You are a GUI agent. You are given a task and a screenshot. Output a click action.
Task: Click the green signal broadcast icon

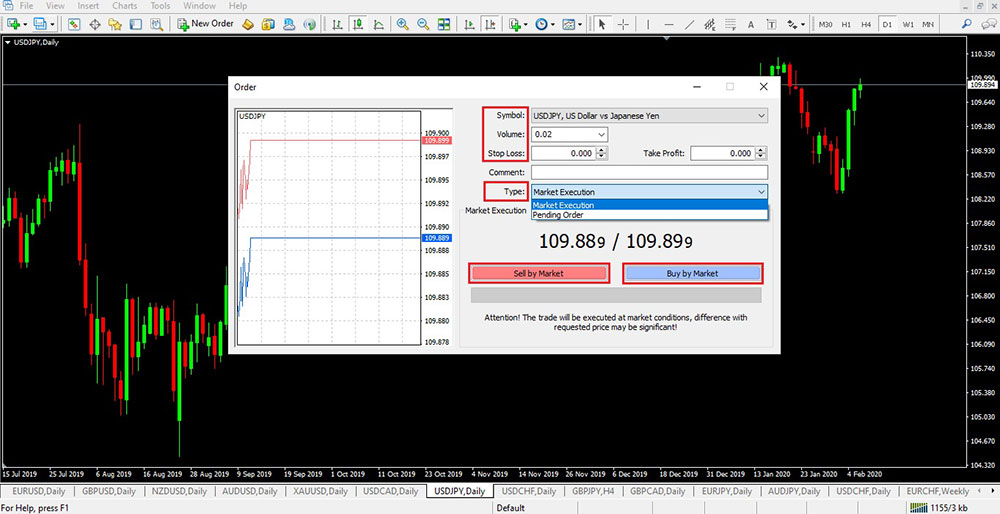[309, 24]
